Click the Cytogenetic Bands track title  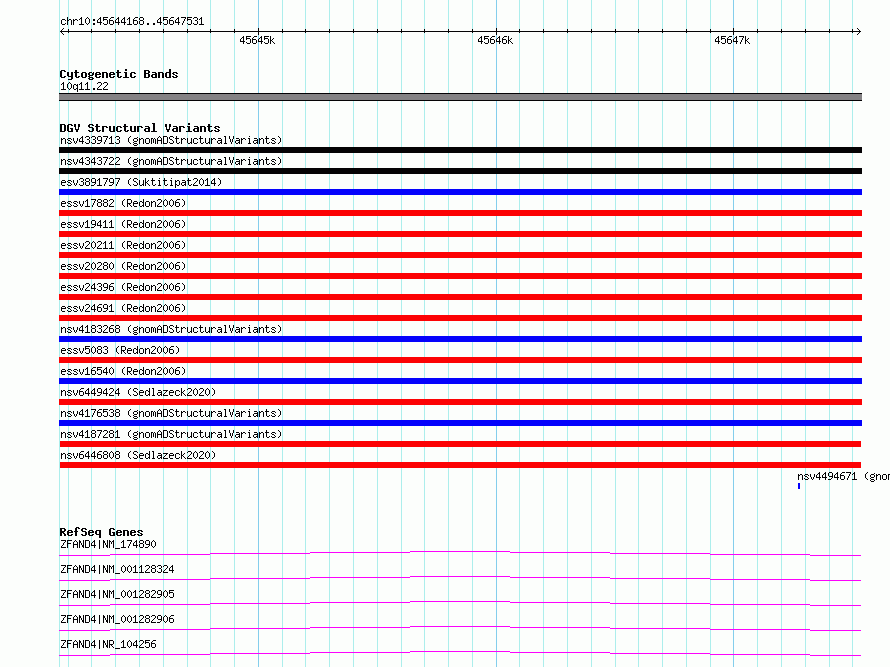pyautogui.click(x=119, y=74)
